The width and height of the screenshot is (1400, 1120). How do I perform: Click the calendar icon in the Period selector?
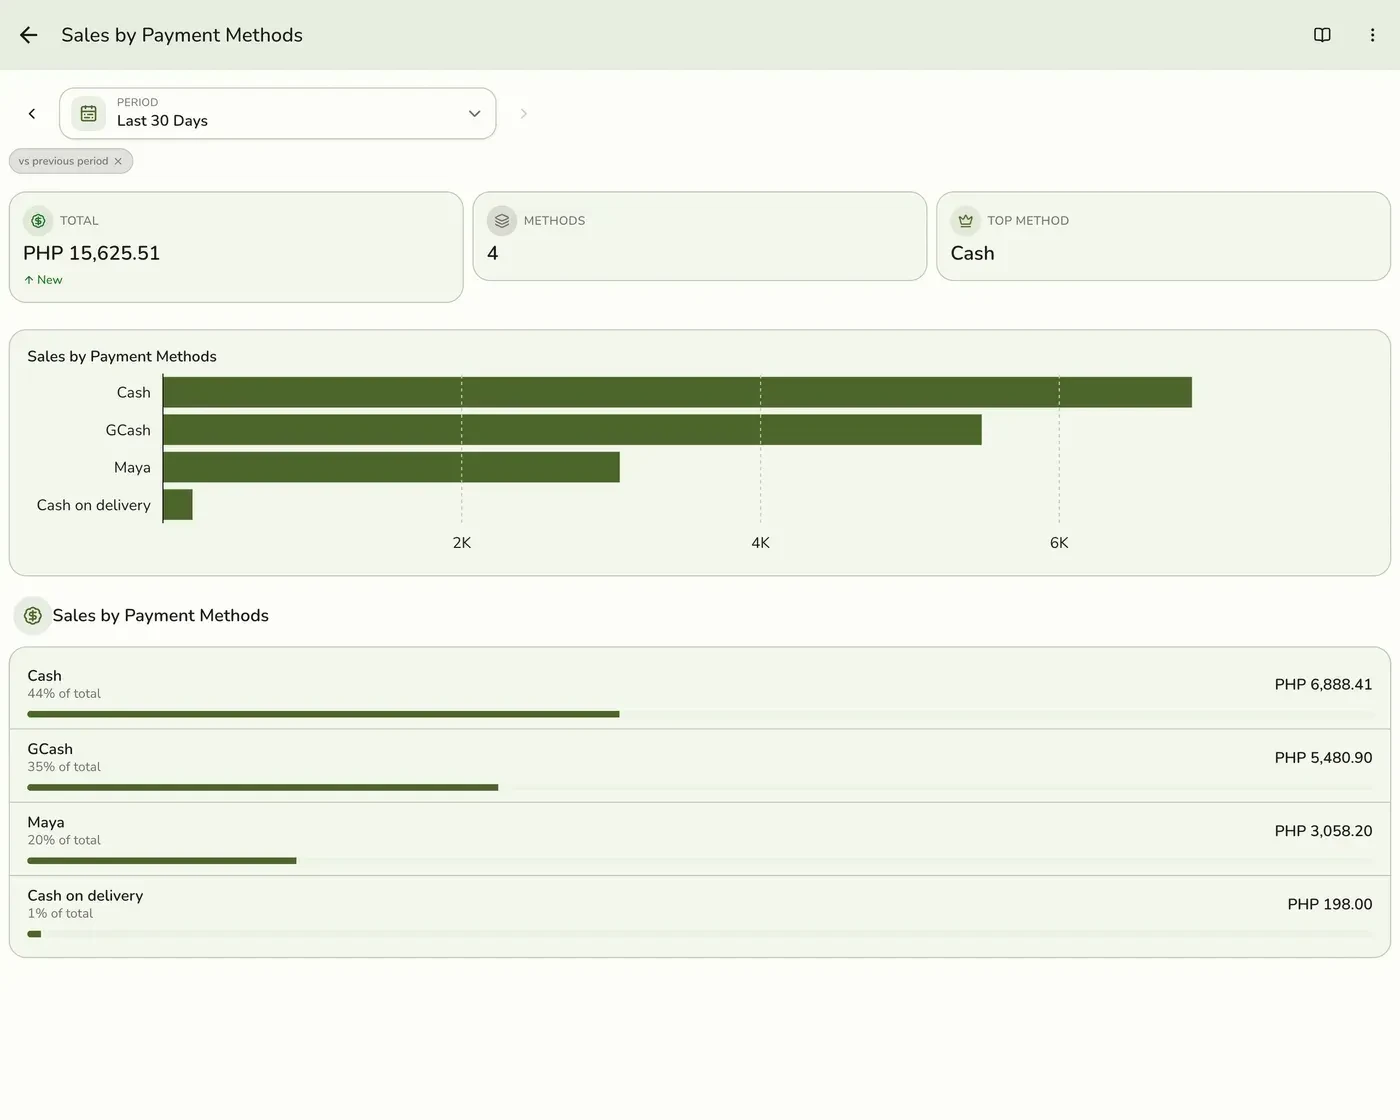click(x=89, y=114)
